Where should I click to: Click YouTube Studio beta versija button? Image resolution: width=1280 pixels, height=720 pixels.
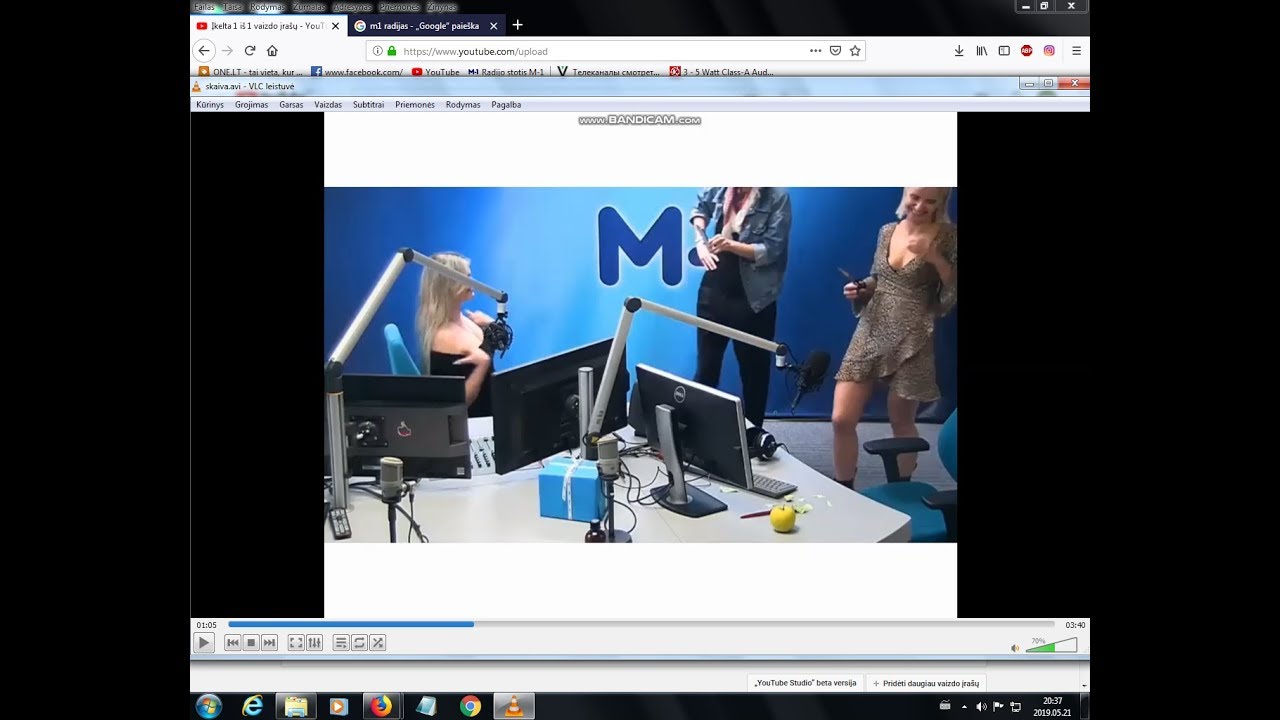[x=805, y=683]
